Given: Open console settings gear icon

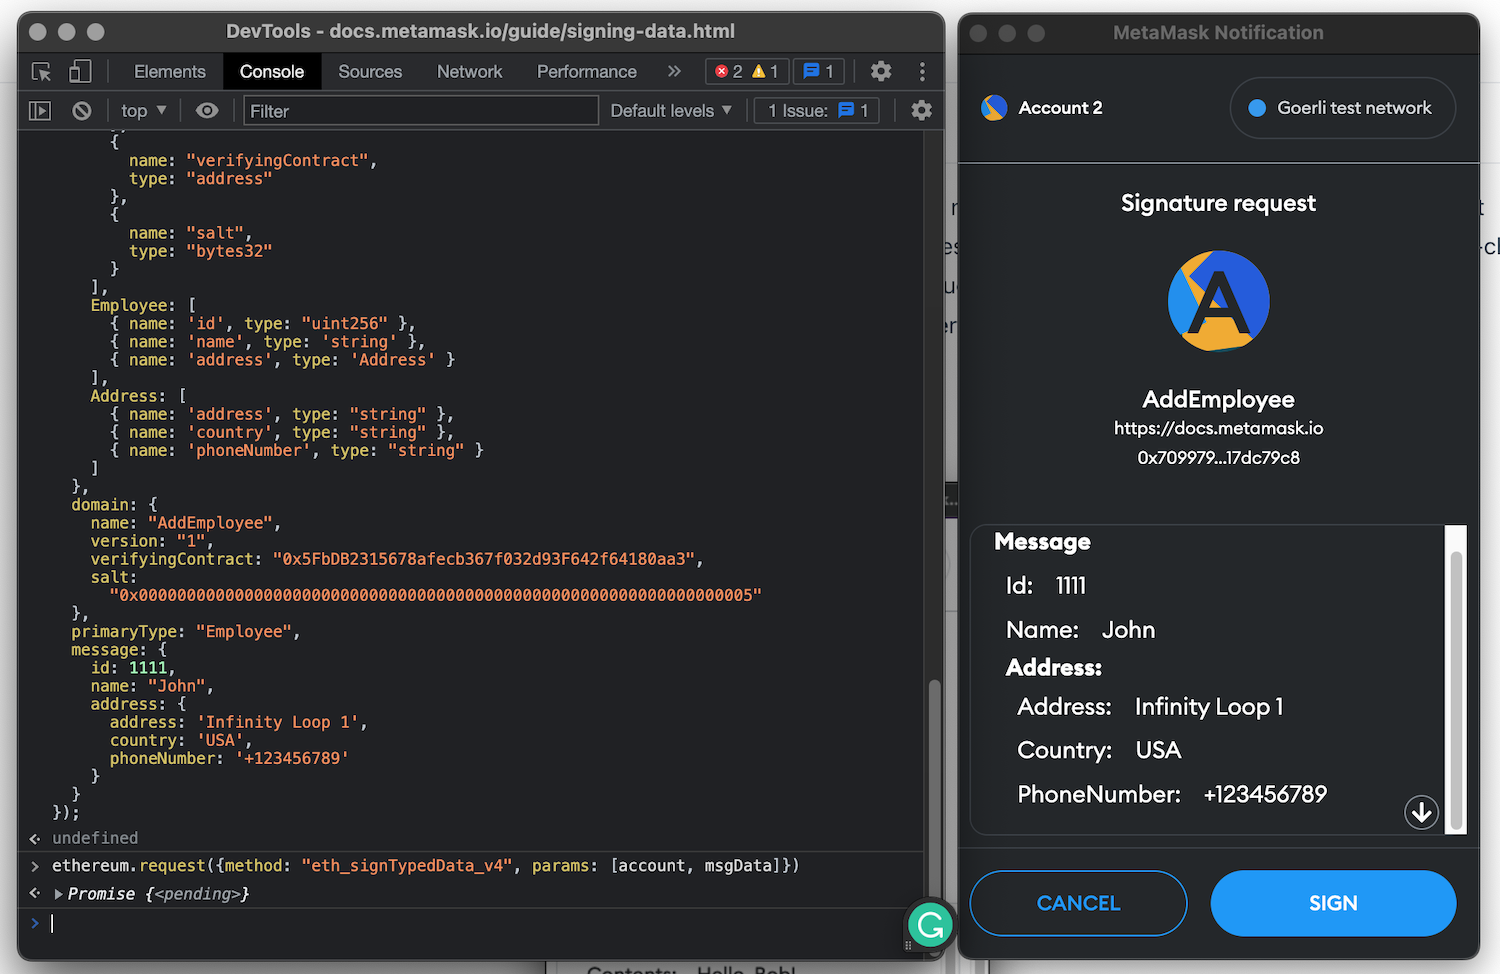Looking at the screenshot, I should click(922, 111).
